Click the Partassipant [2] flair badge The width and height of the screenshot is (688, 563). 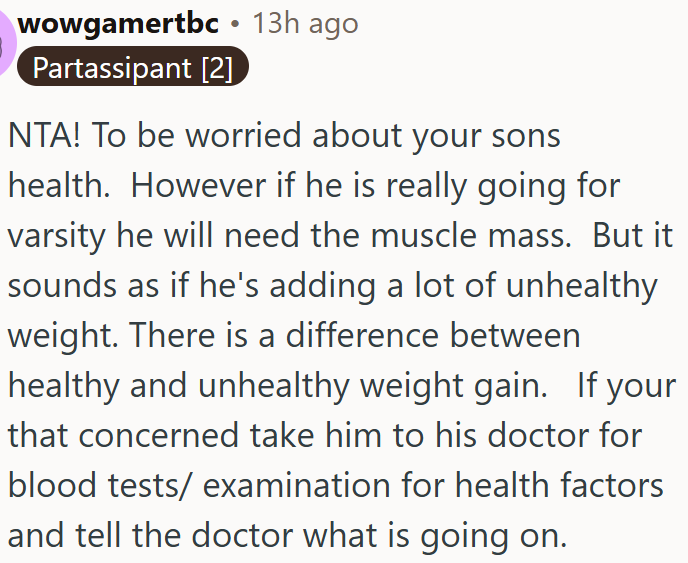tap(132, 68)
